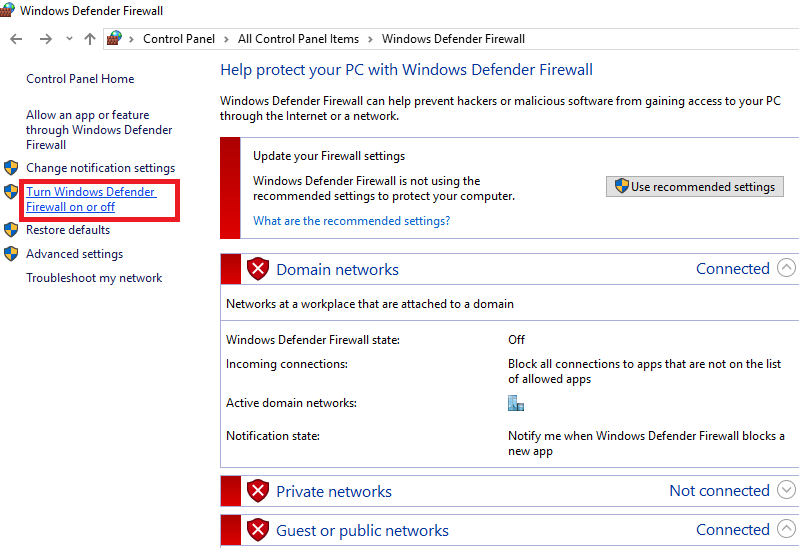Open the recent locations dropdown arrow
Viewport: 799px width, 548px height.
coord(69,39)
